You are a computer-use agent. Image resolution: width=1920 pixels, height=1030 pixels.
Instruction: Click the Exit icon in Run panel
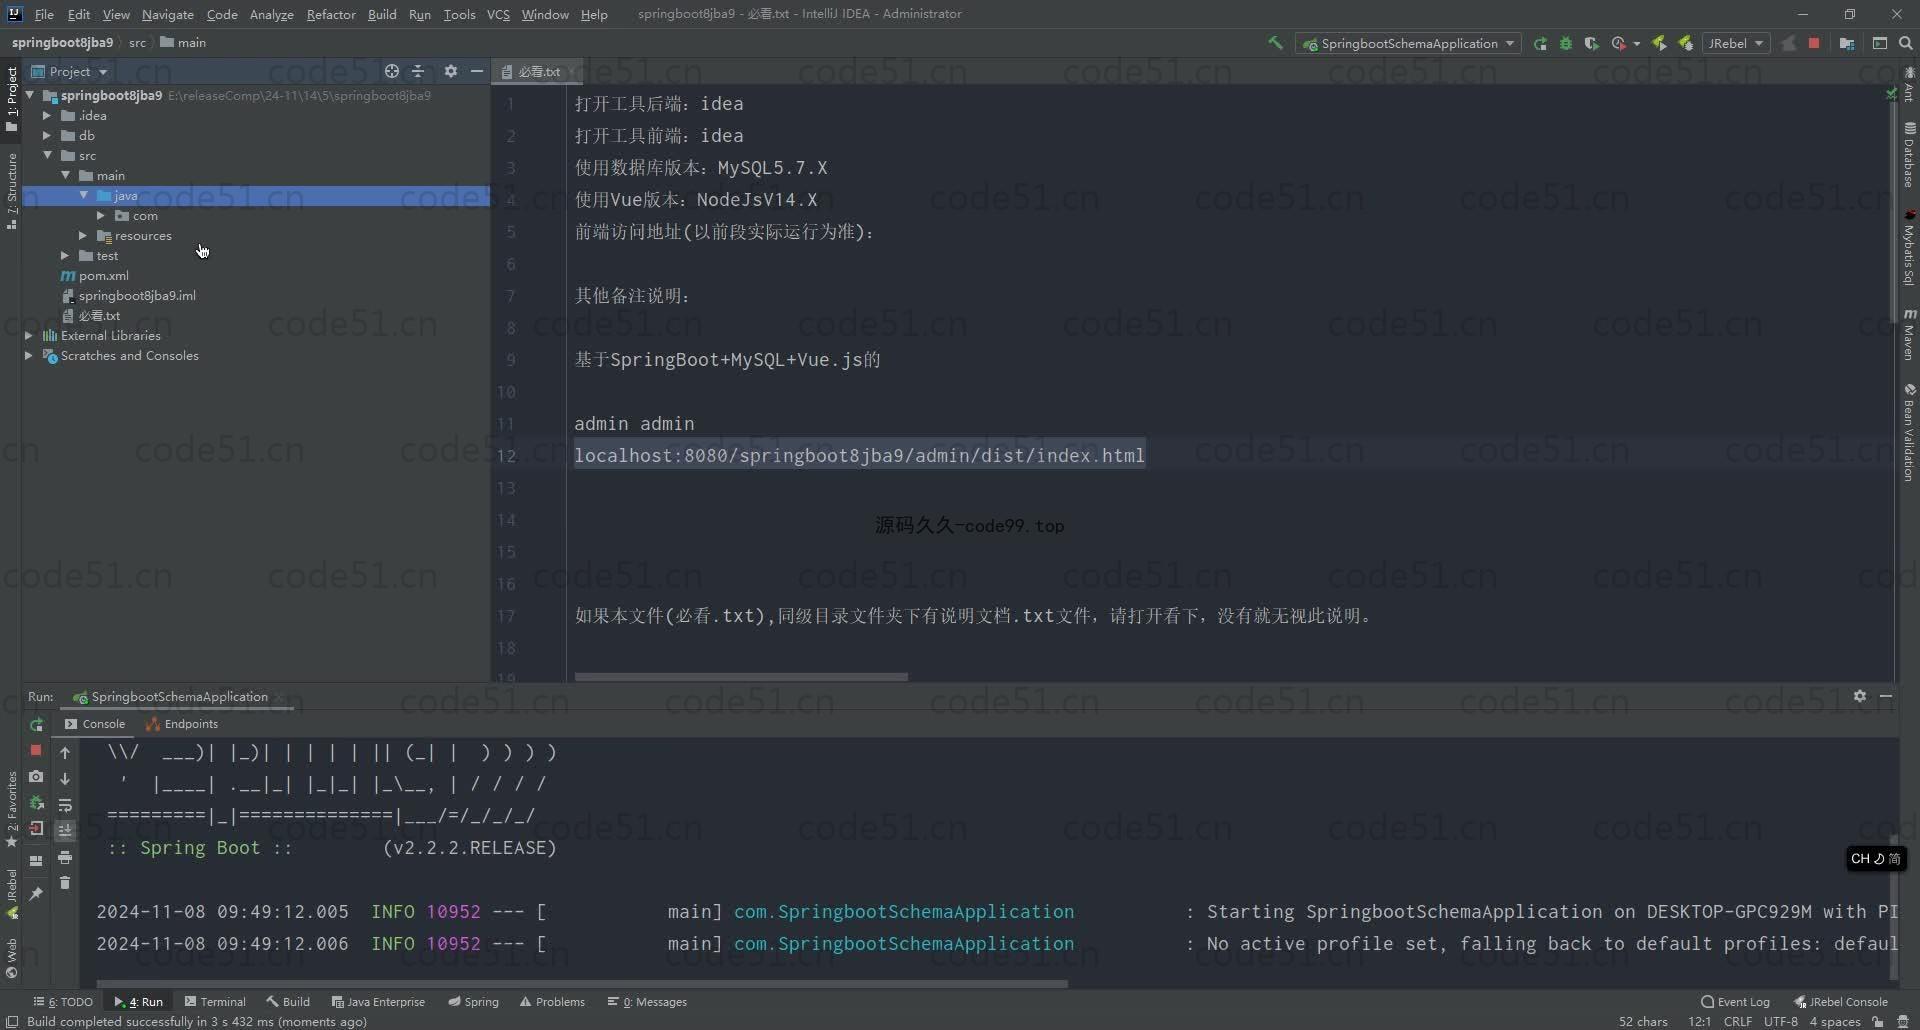tap(36, 828)
